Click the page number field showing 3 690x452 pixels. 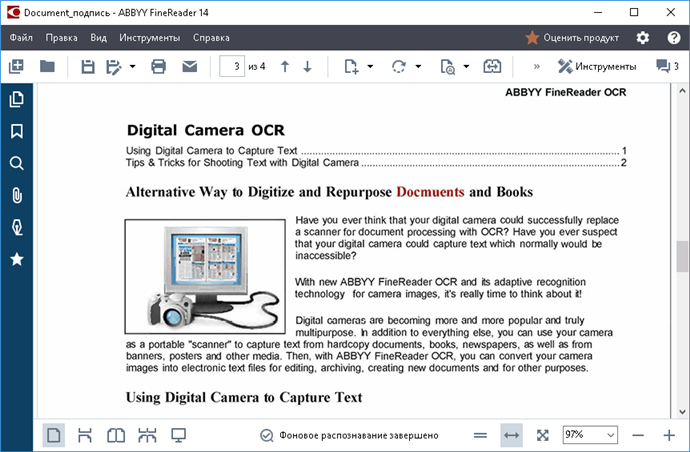click(232, 66)
